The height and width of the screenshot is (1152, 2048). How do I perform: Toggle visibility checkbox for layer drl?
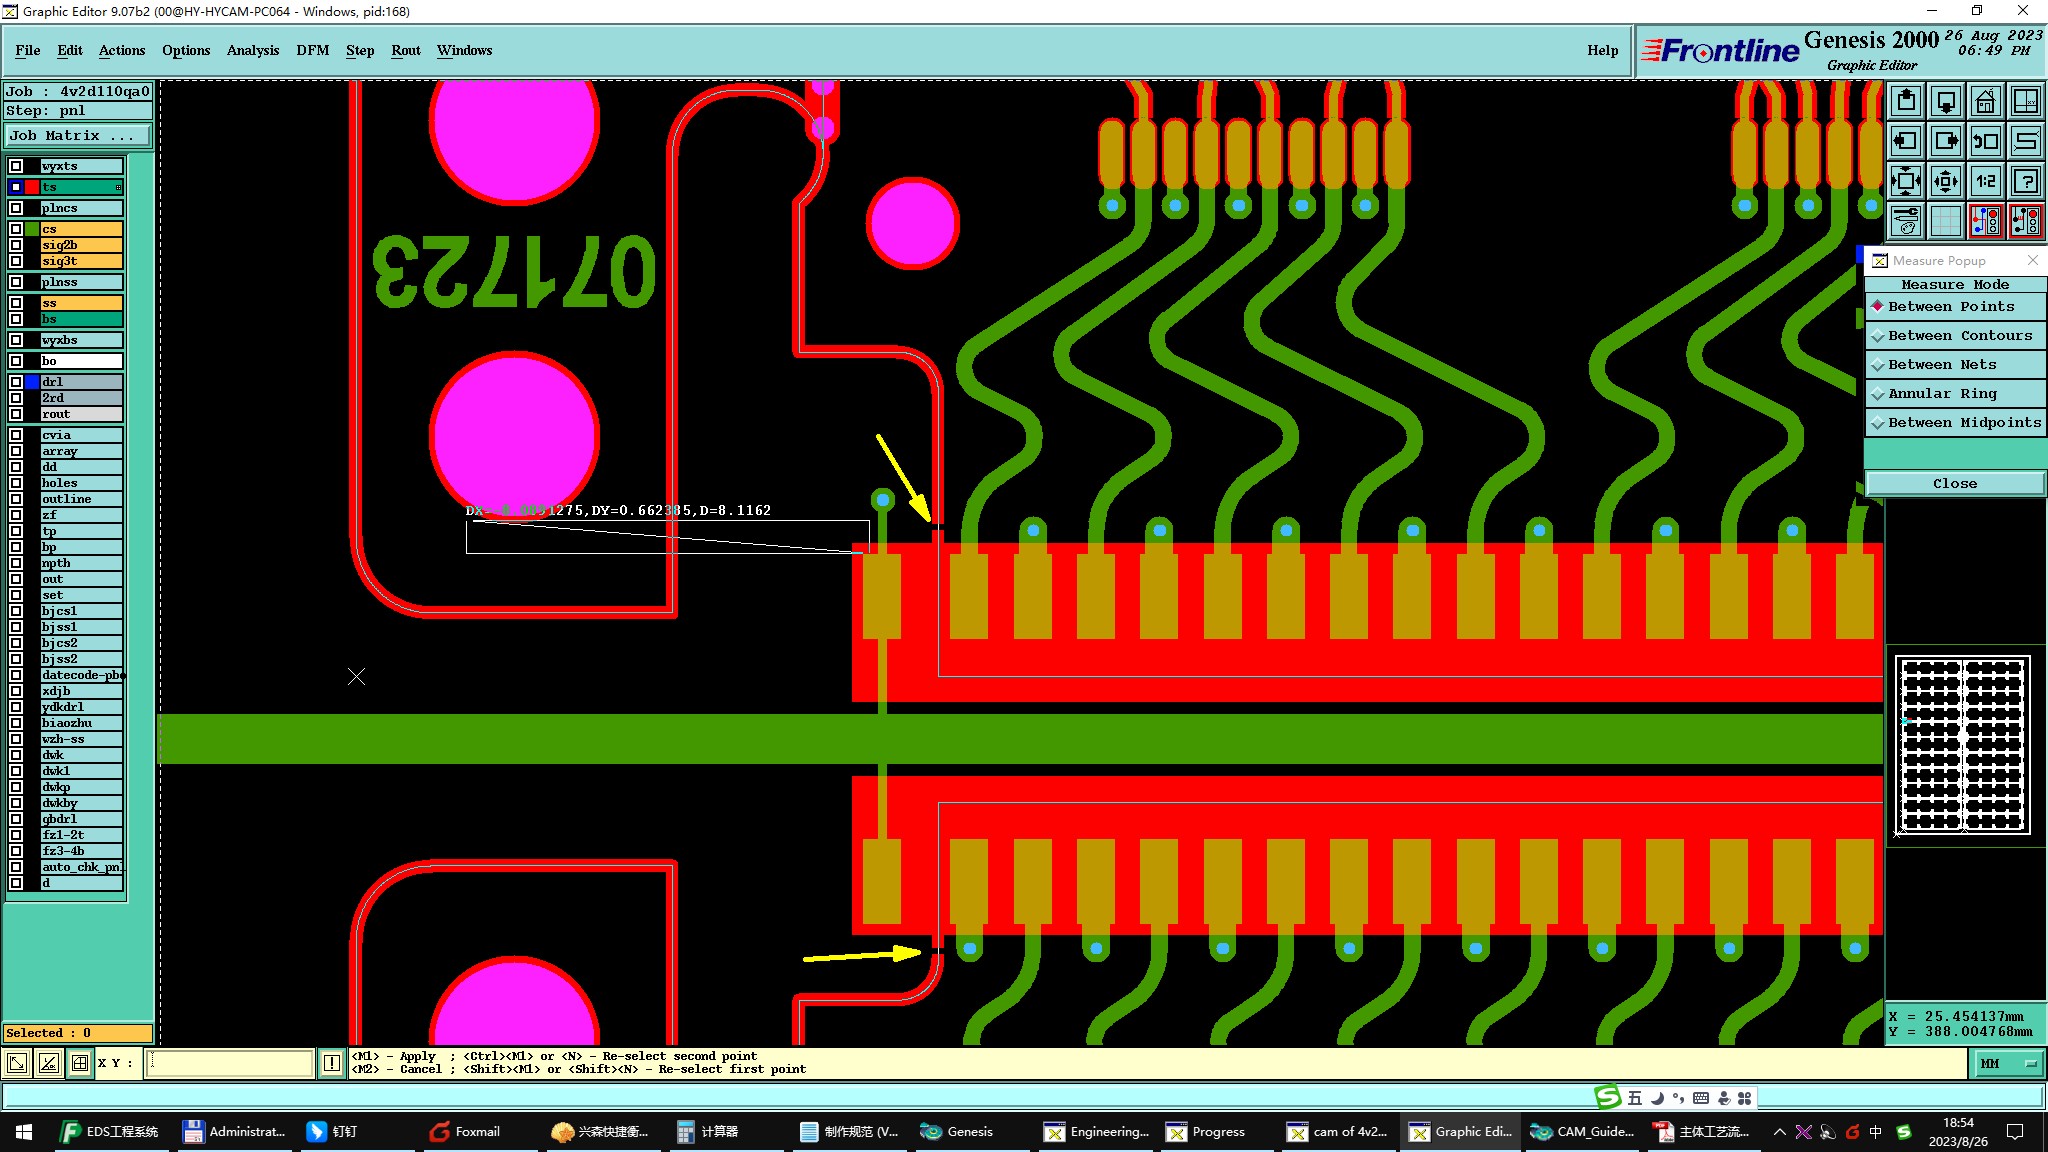[x=16, y=382]
